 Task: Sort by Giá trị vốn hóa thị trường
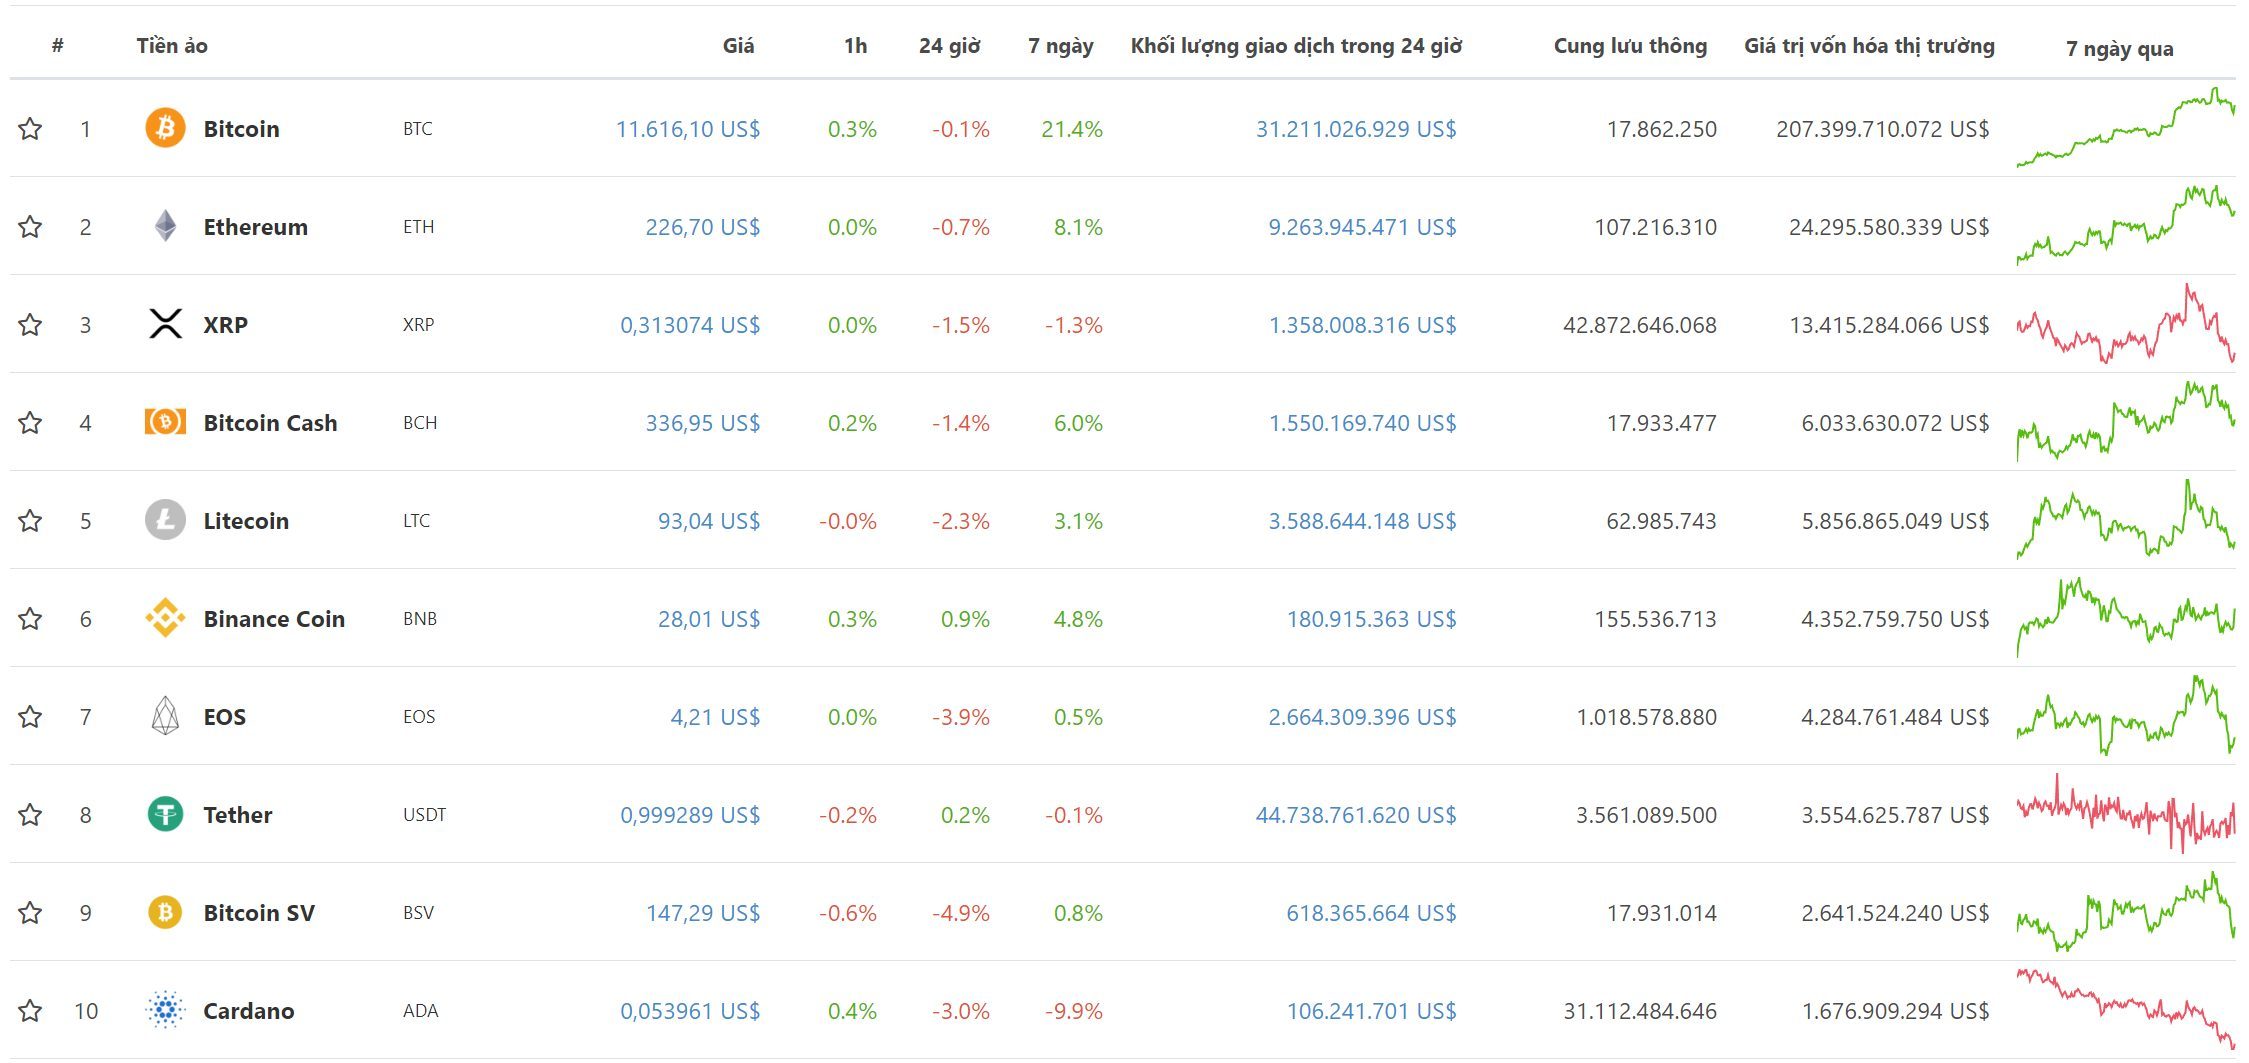pos(1869,45)
